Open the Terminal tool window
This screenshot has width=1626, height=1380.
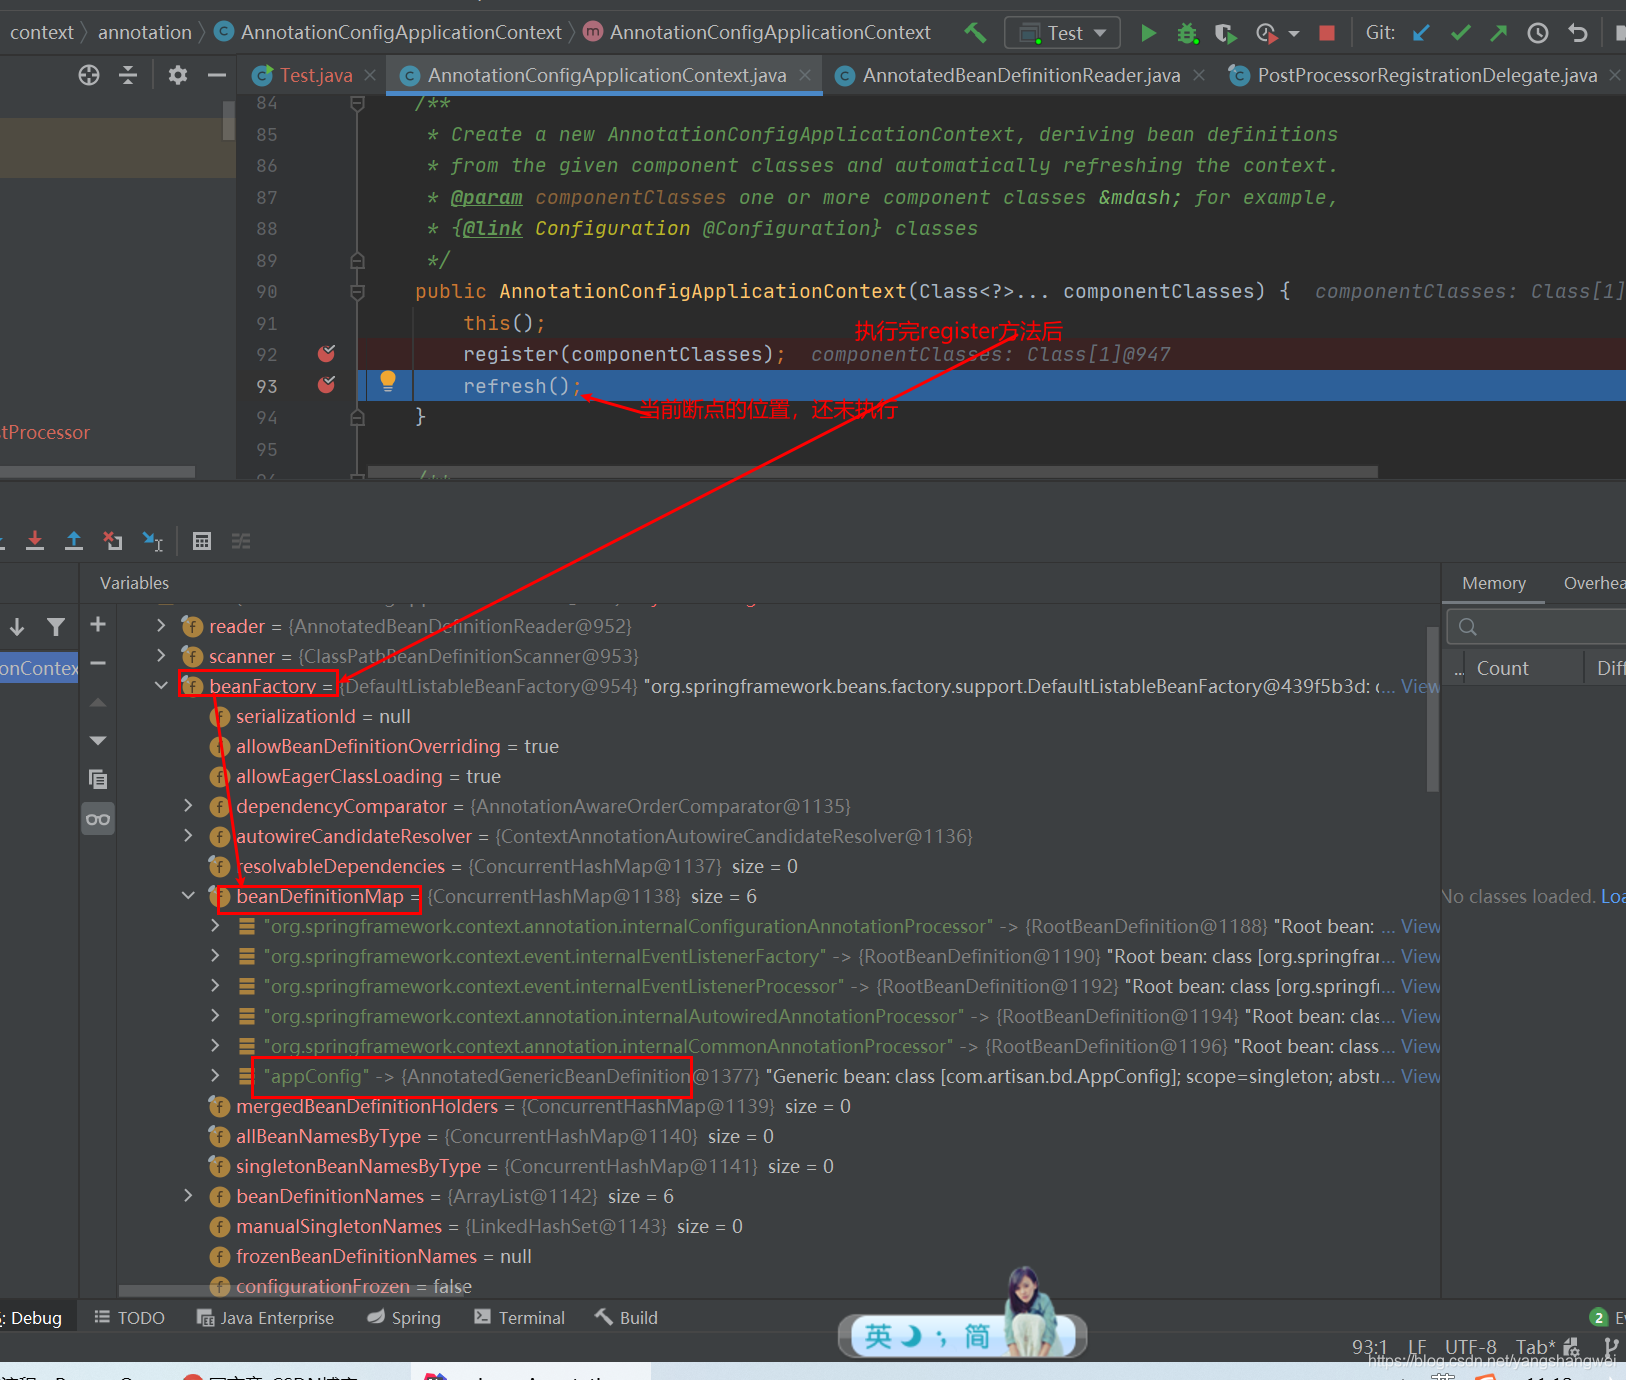point(520,1318)
